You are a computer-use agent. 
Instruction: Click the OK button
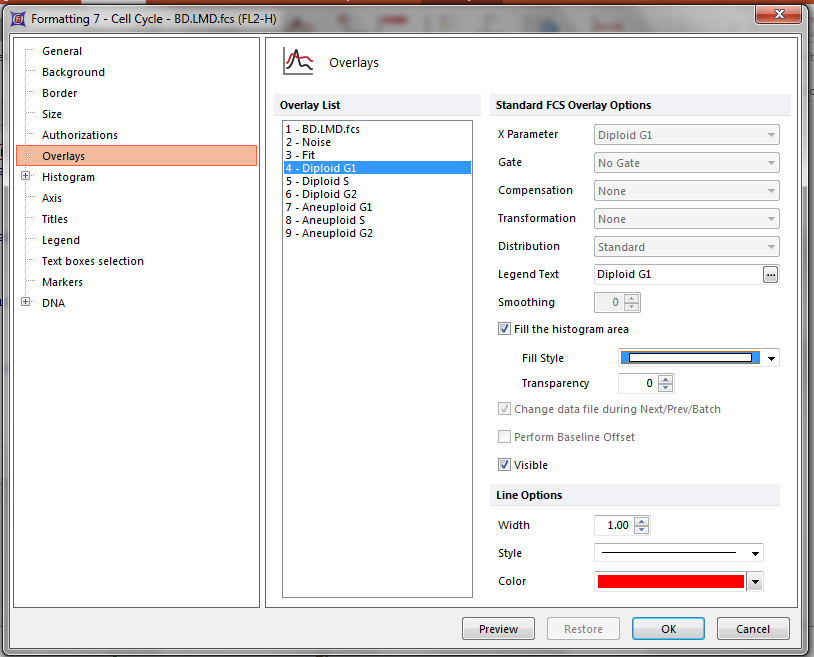pos(668,629)
